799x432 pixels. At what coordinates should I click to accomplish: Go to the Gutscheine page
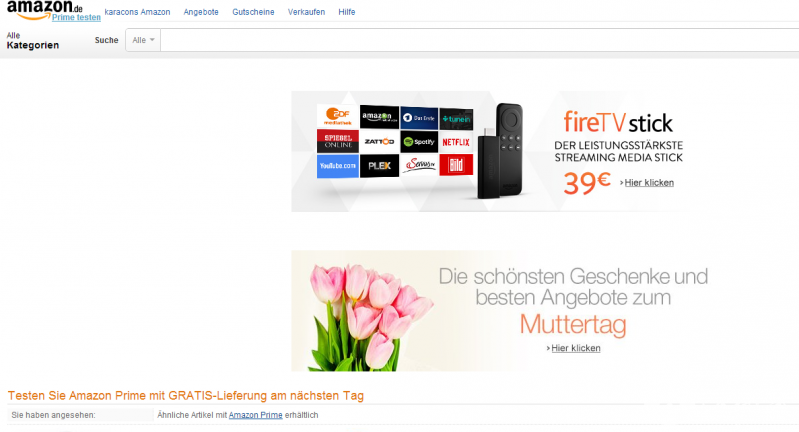(x=253, y=12)
